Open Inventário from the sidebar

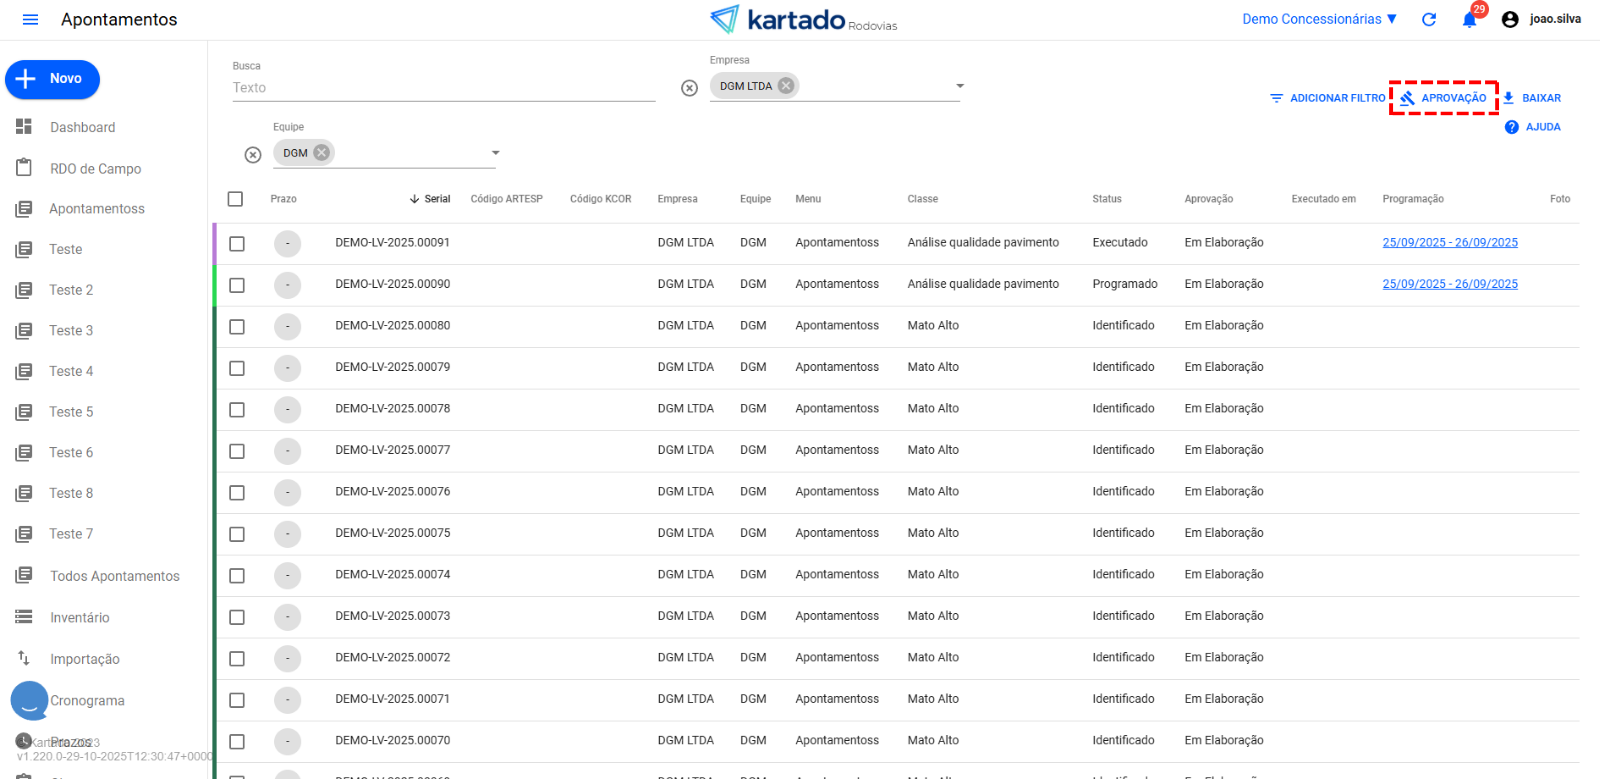point(80,618)
